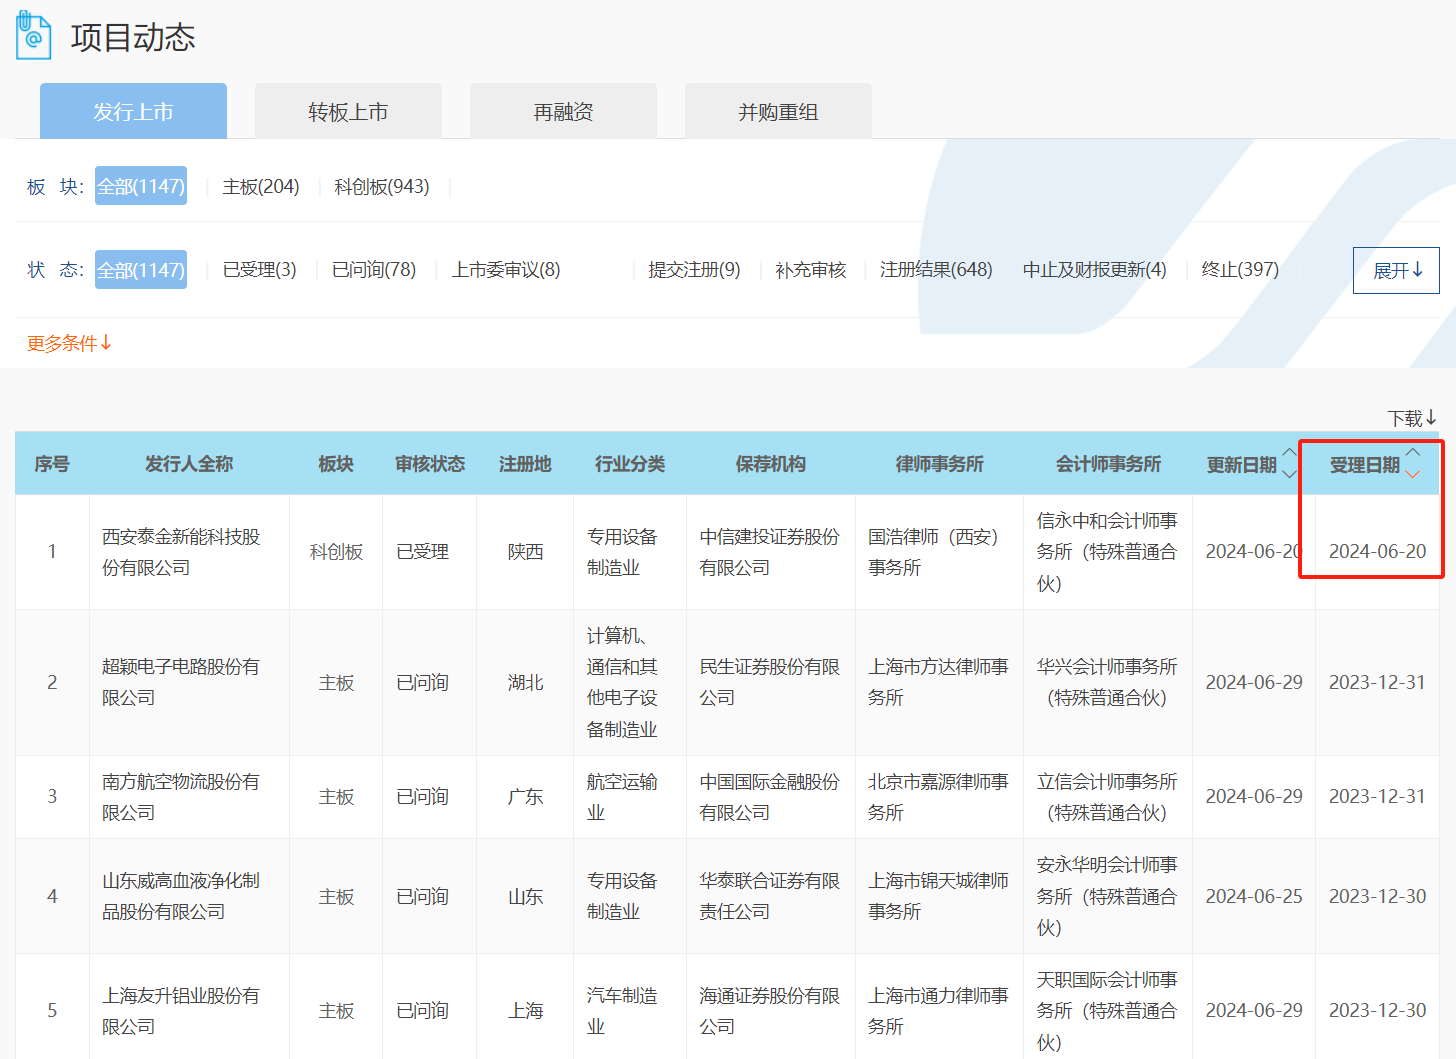1456x1059 pixels.
Task: Click the project dynamics document icon
Action: (x=33, y=36)
